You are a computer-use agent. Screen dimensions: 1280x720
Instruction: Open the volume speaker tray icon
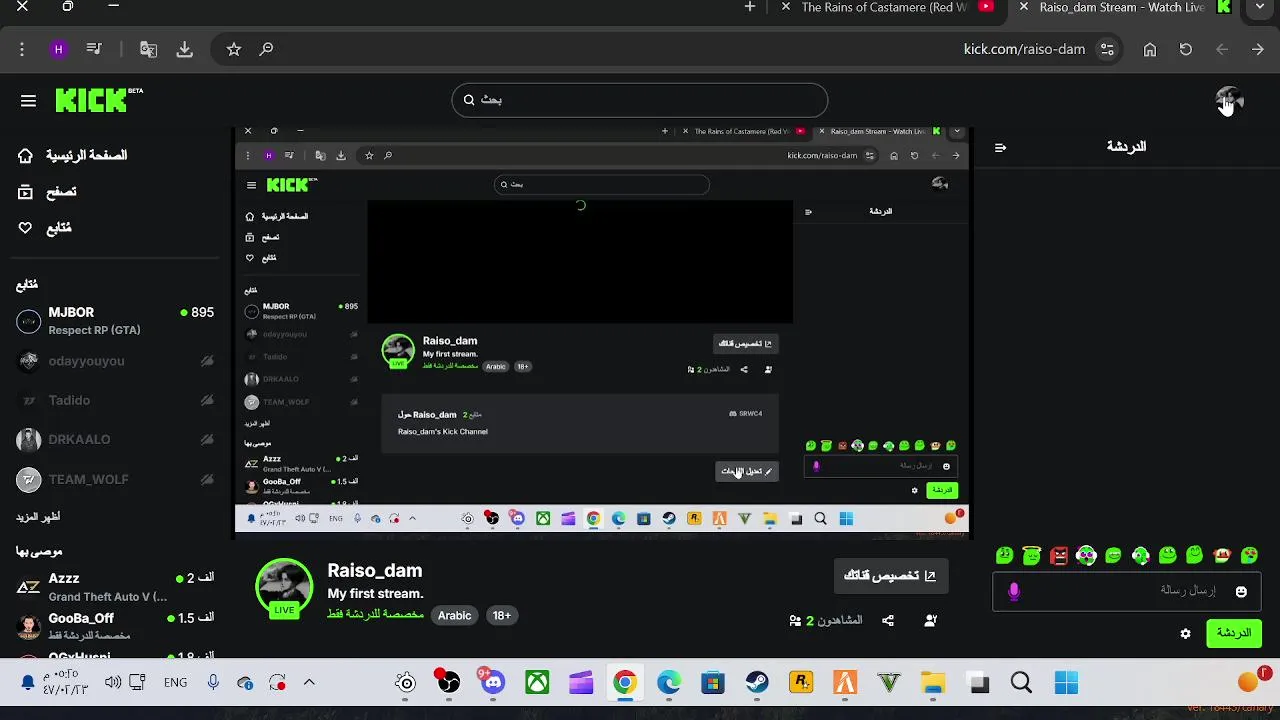click(113, 683)
